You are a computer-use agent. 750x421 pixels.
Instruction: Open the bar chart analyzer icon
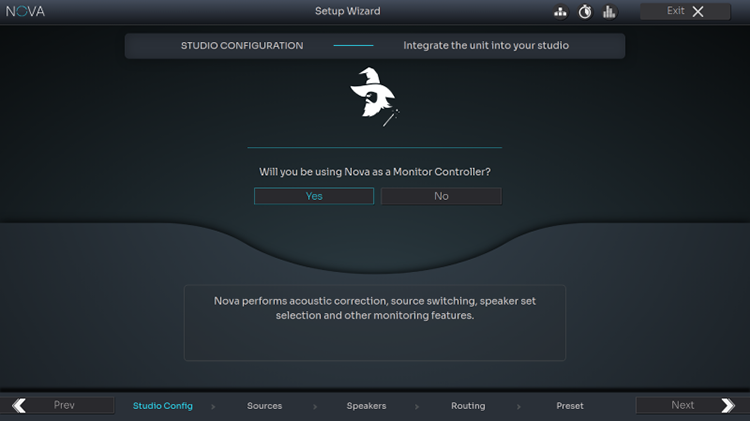(x=609, y=11)
